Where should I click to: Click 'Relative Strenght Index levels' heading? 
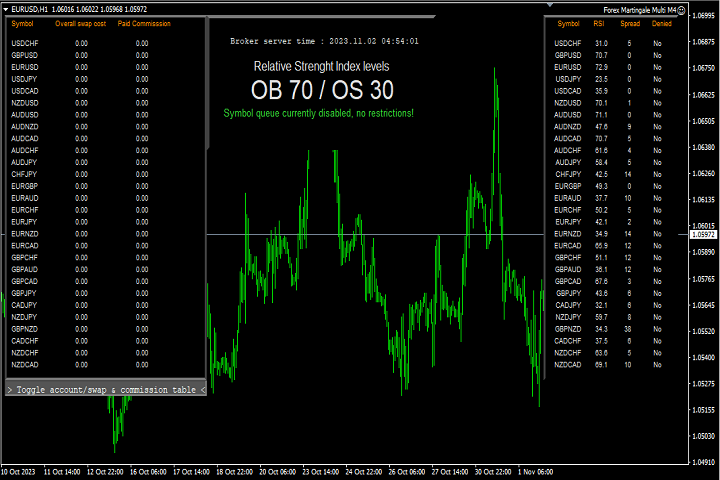[x=321, y=66]
